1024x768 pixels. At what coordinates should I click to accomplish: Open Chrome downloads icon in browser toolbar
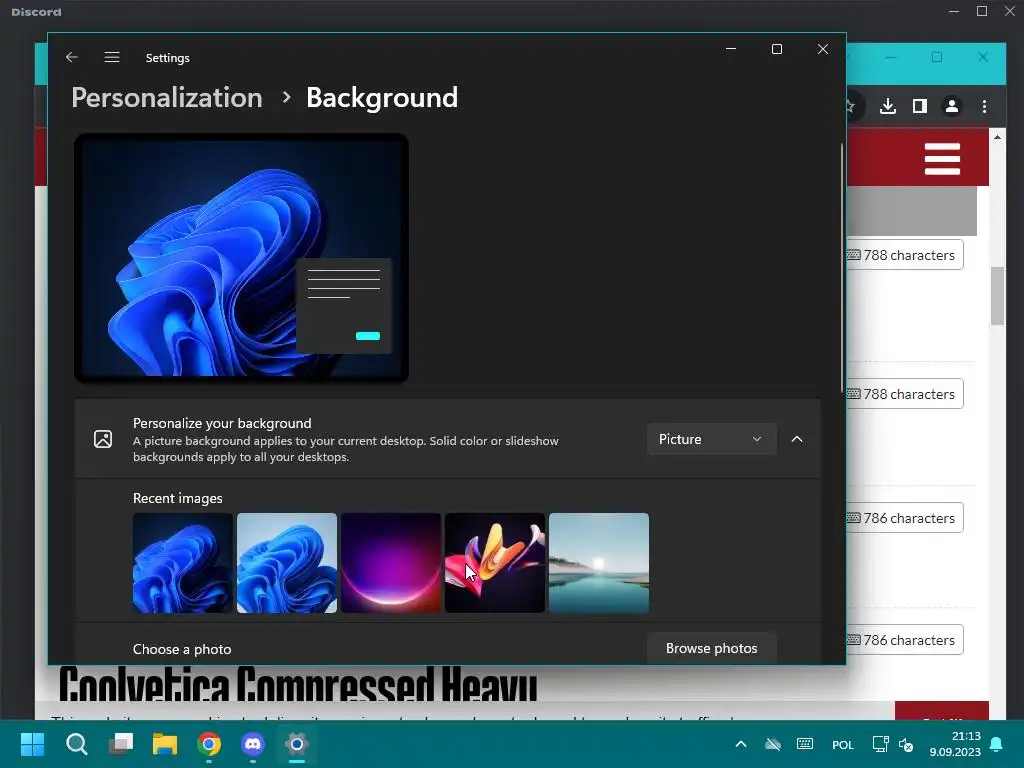tap(888, 106)
